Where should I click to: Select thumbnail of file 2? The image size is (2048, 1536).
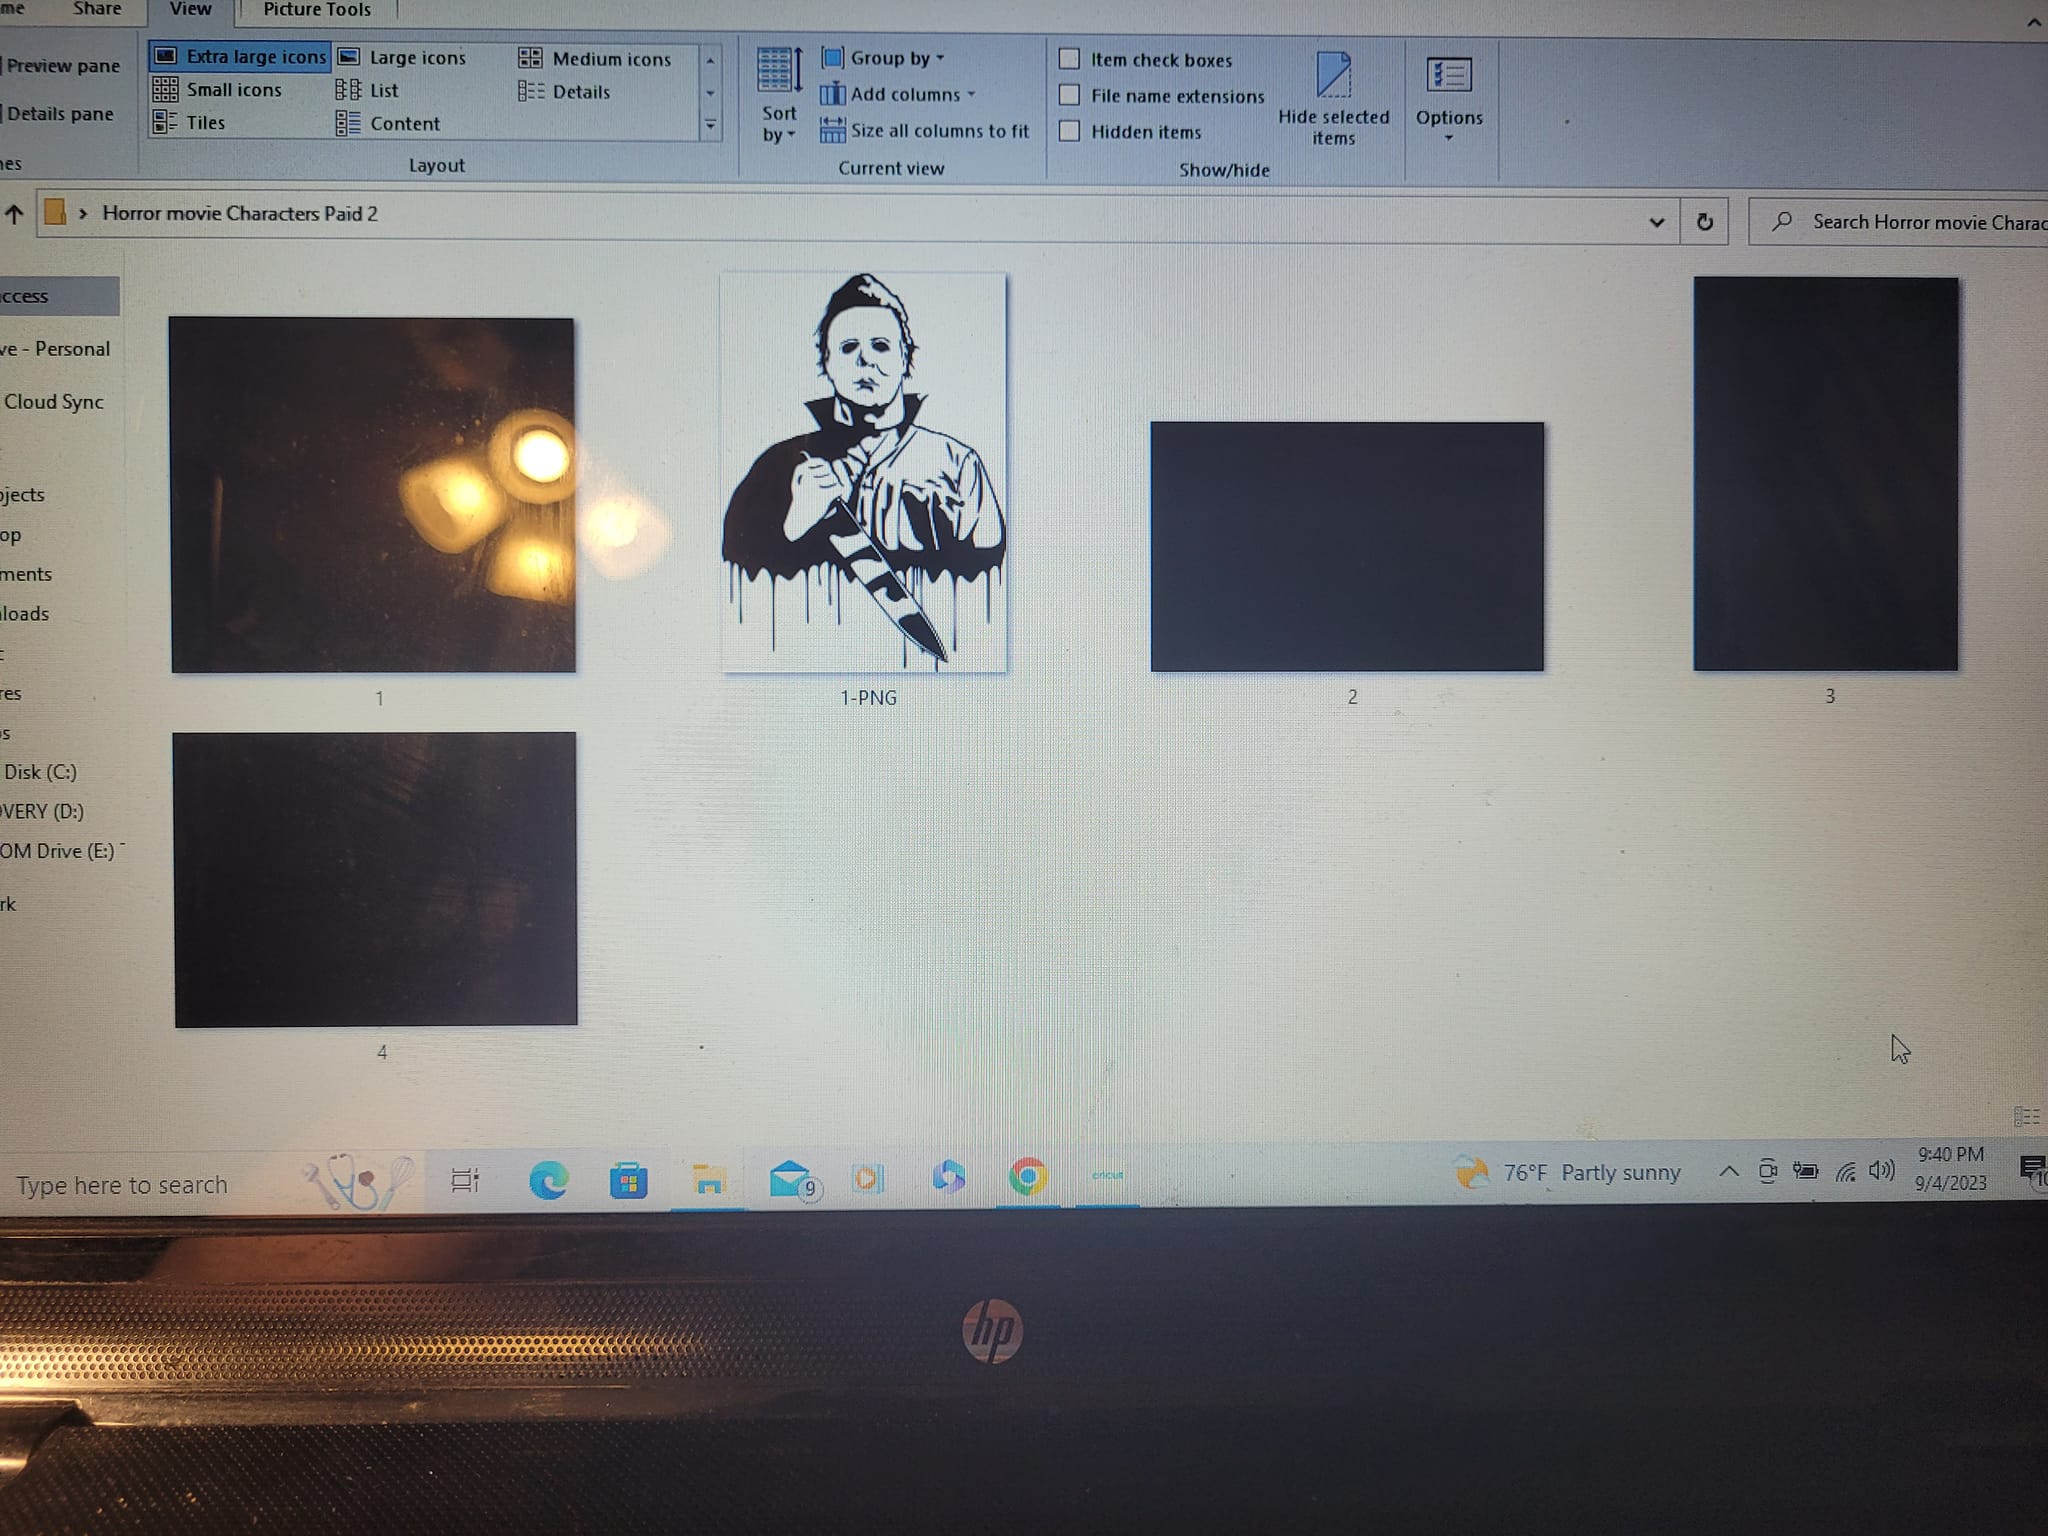[x=1347, y=546]
